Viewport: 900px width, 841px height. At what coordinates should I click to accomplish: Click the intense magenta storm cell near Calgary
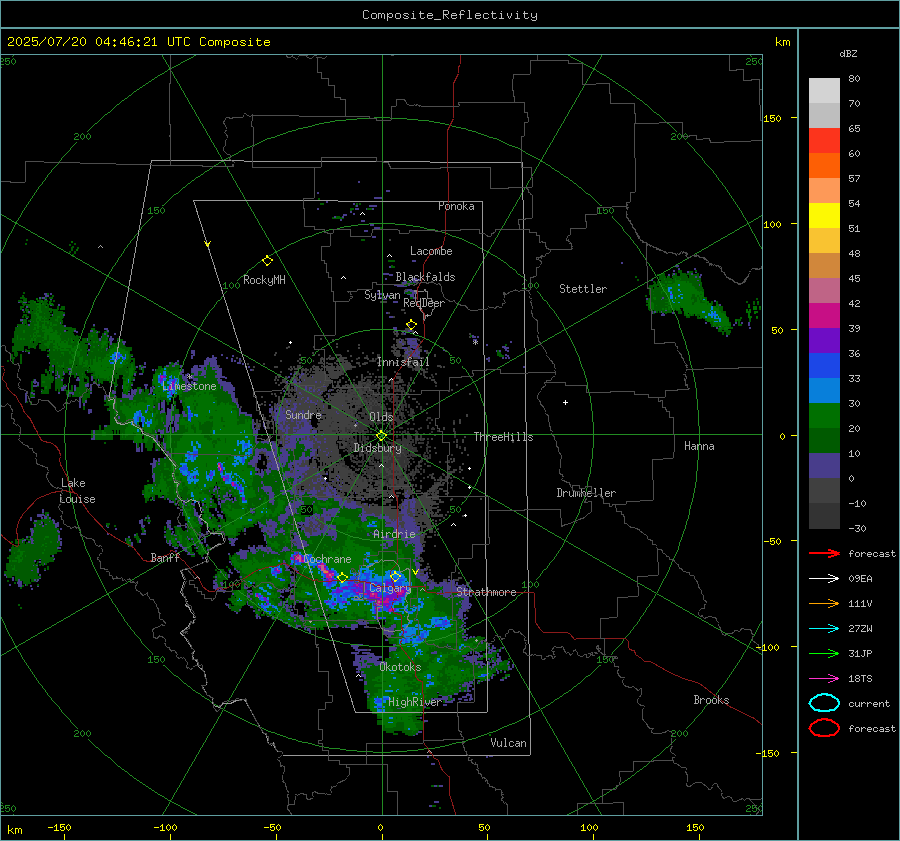386,597
